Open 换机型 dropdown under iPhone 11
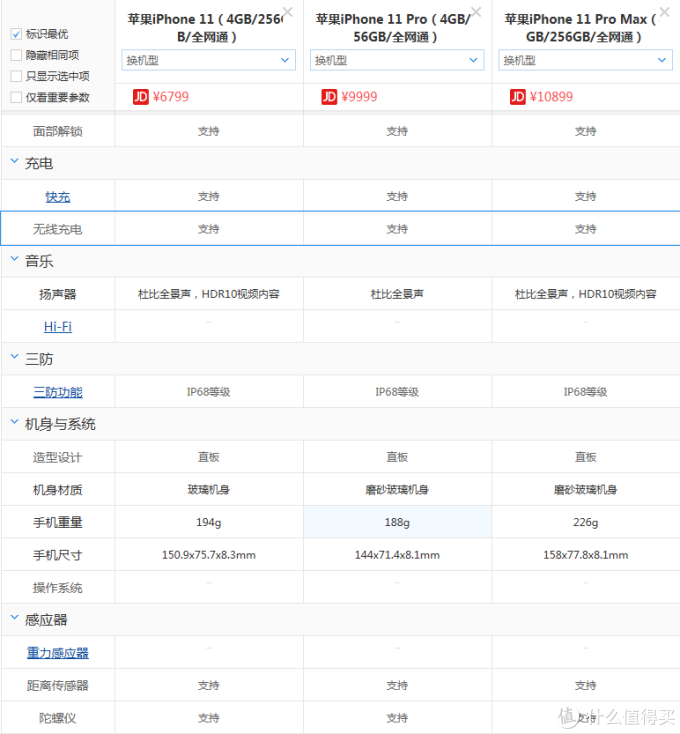This screenshot has height=734, width=680. [x=208, y=60]
